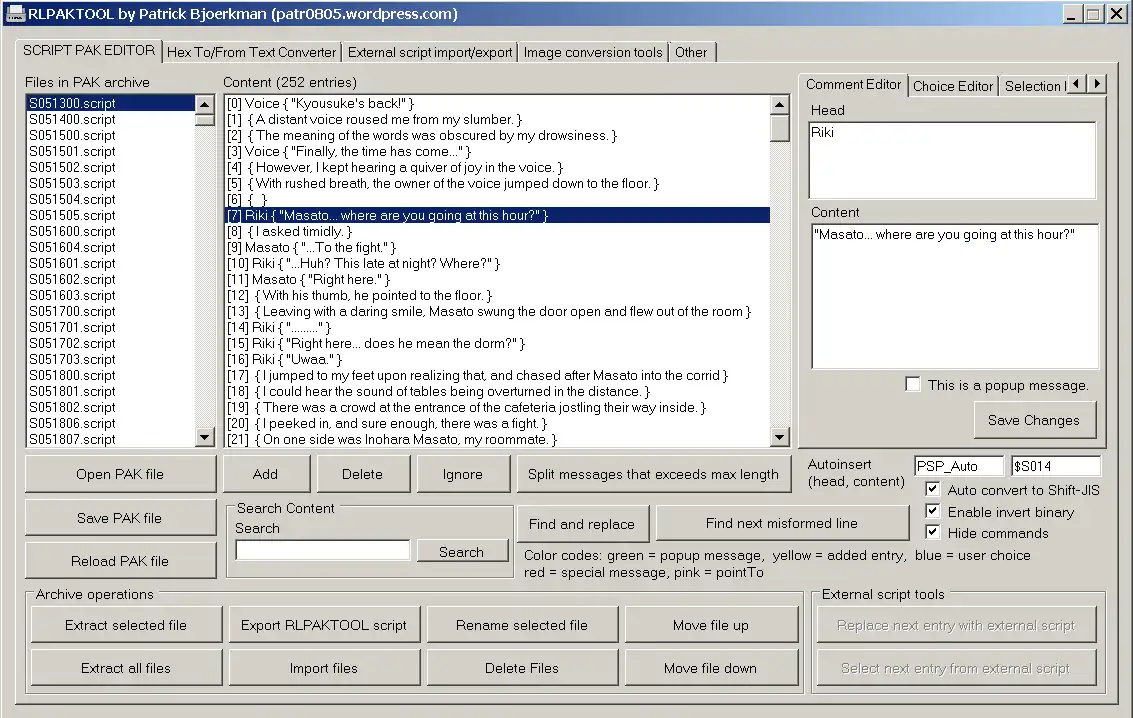
Task: Click Extract all files button
Action: [126, 668]
